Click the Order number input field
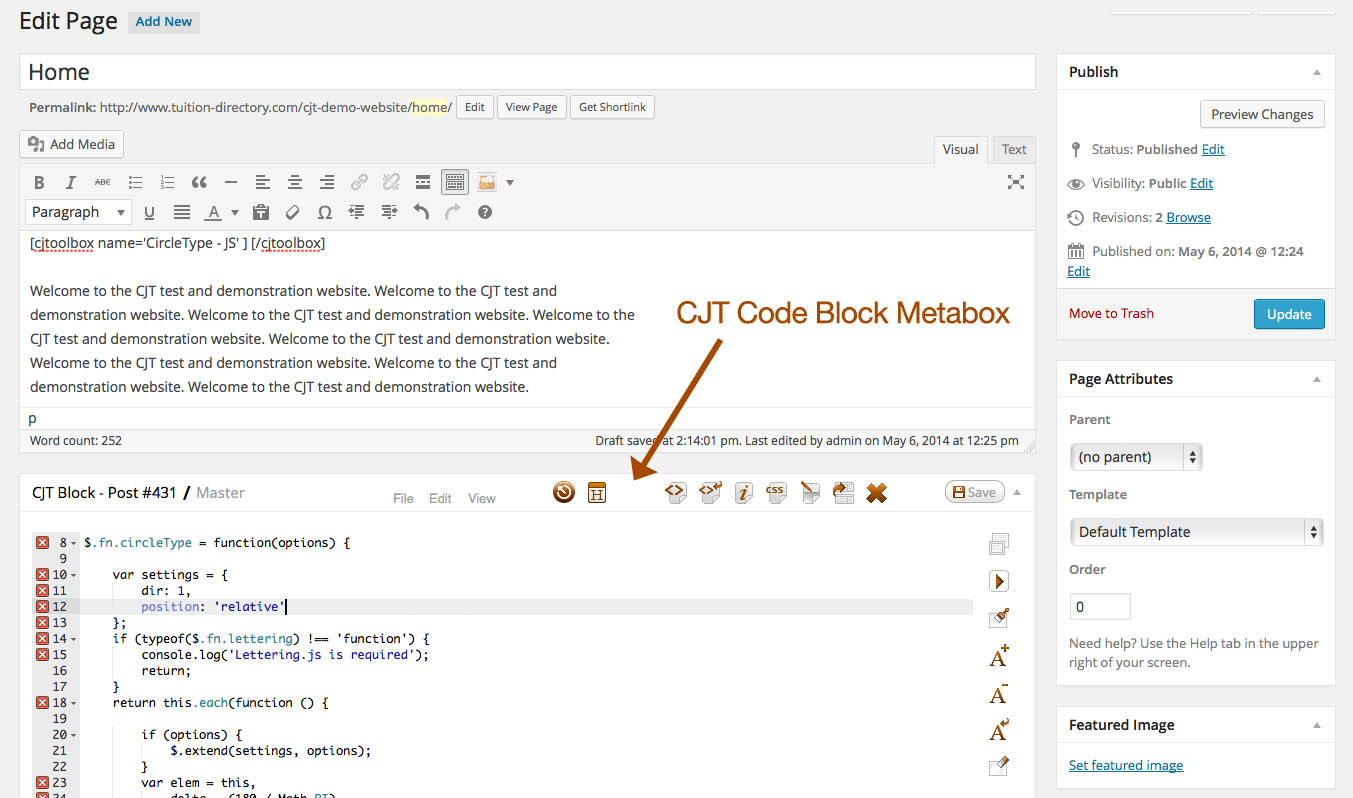This screenshot has height=798, width=1353. 1099,607
